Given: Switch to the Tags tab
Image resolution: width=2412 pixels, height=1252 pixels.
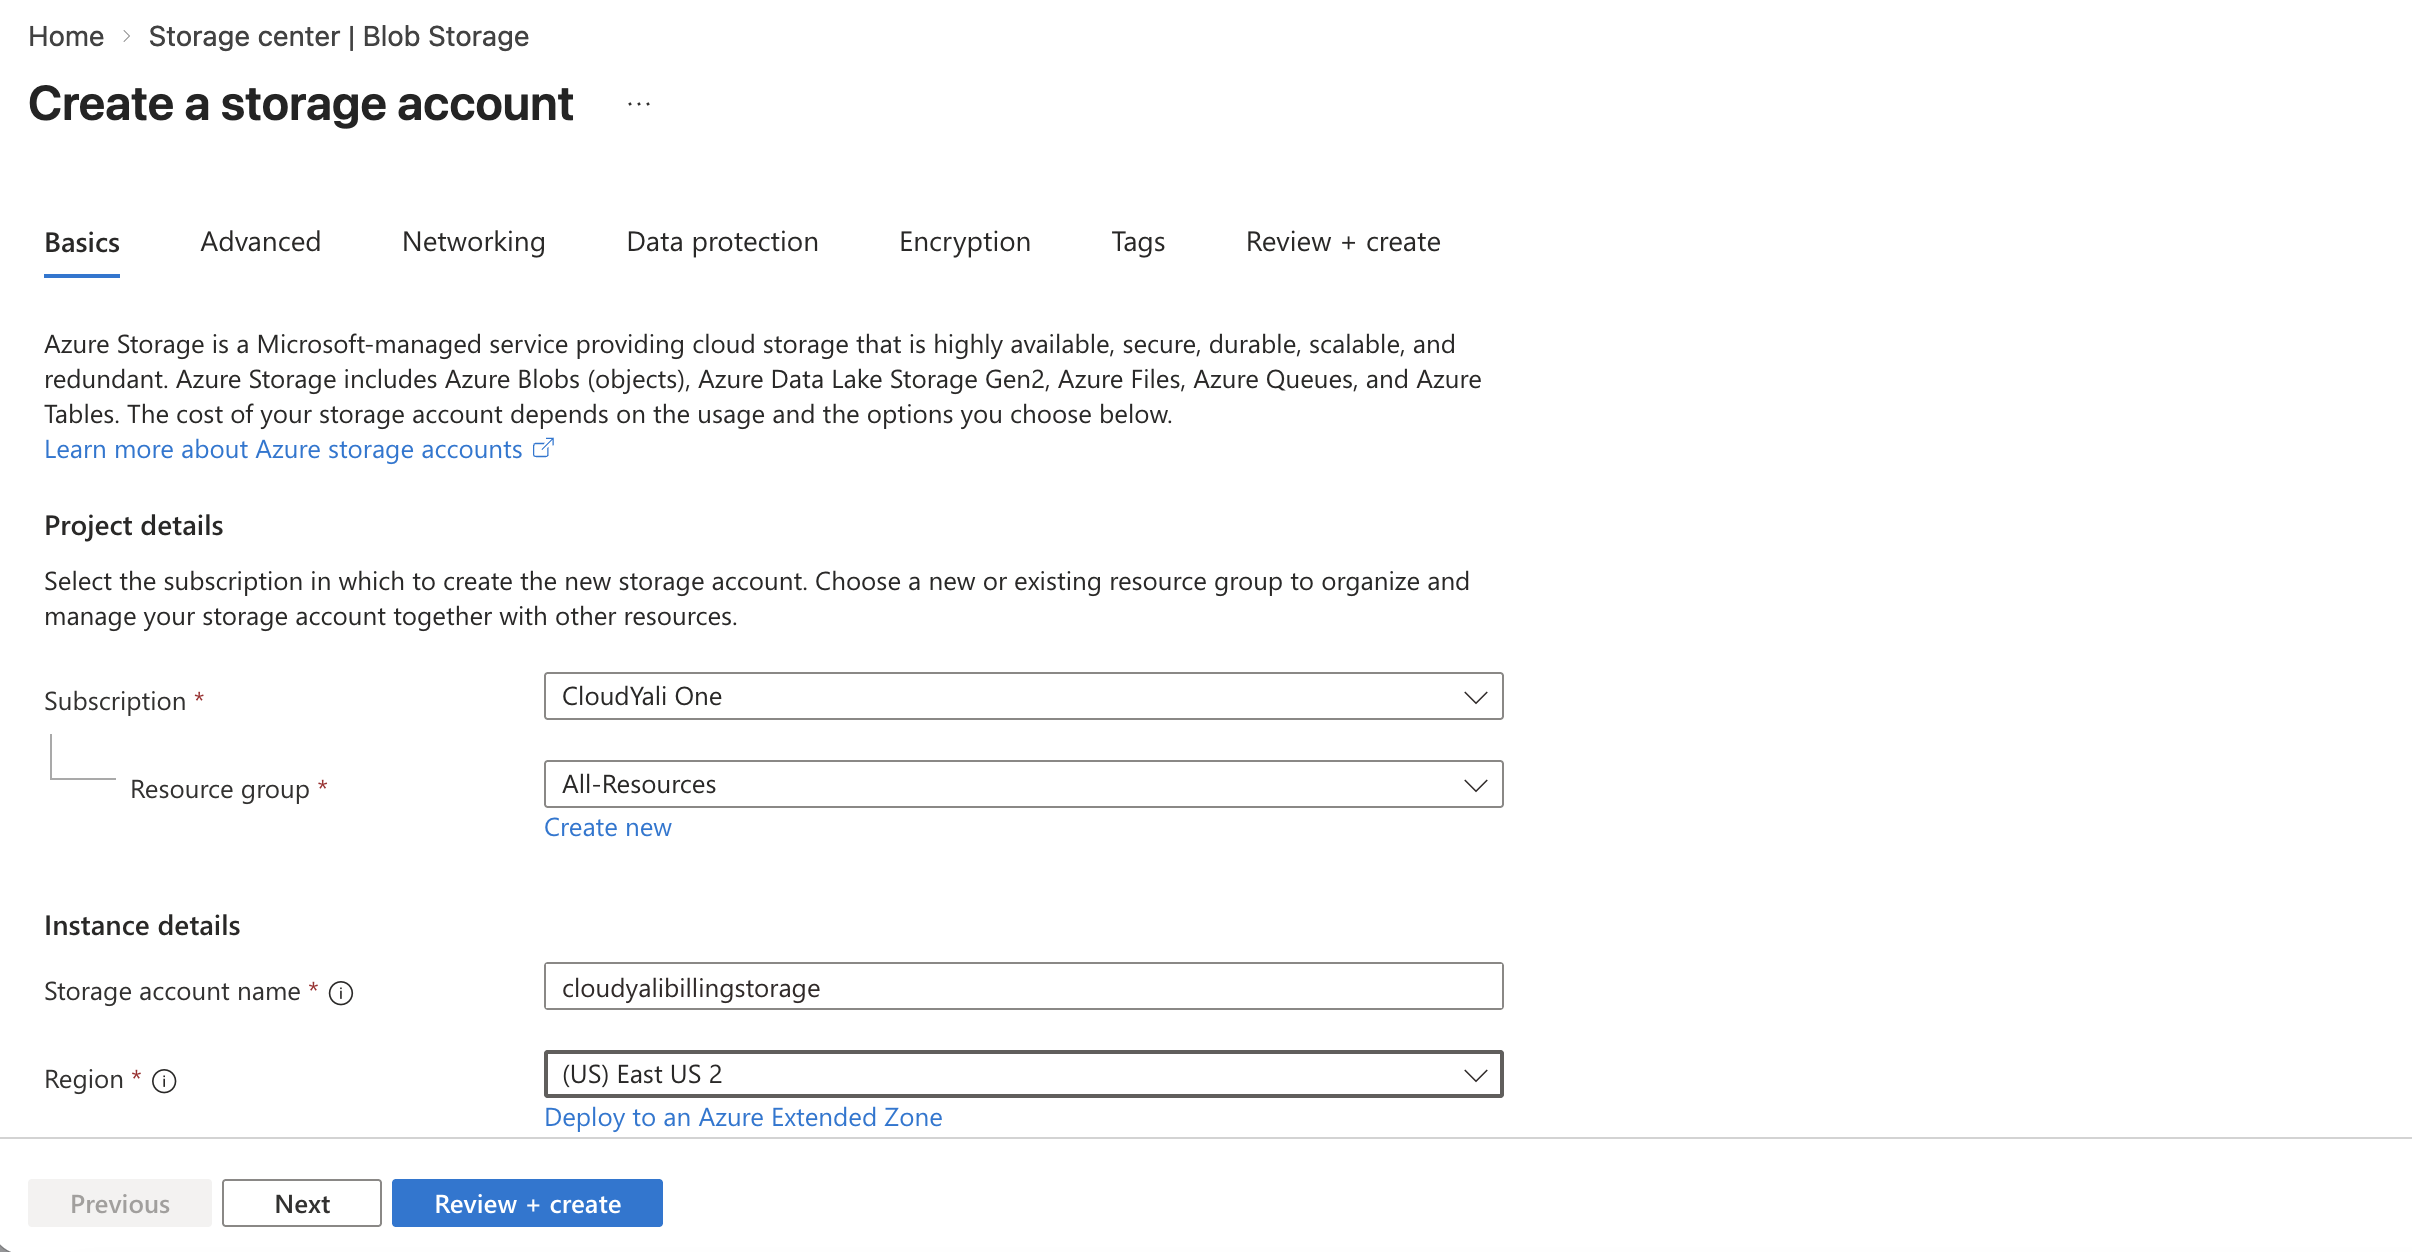Looking at the screenshot, I should (x=1136, y=242).
